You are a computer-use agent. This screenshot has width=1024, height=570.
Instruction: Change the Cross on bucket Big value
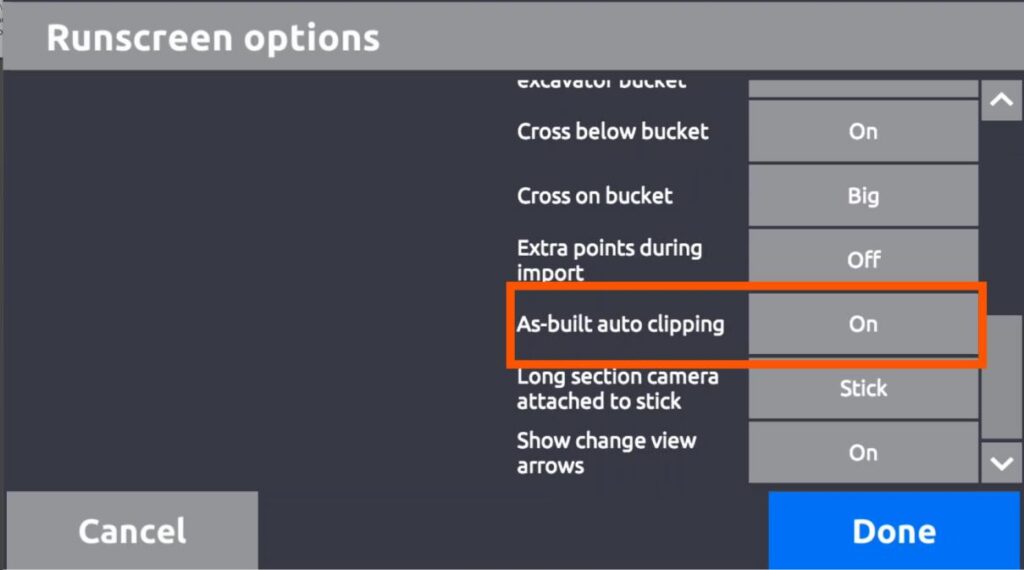click(x=863, y=195)
